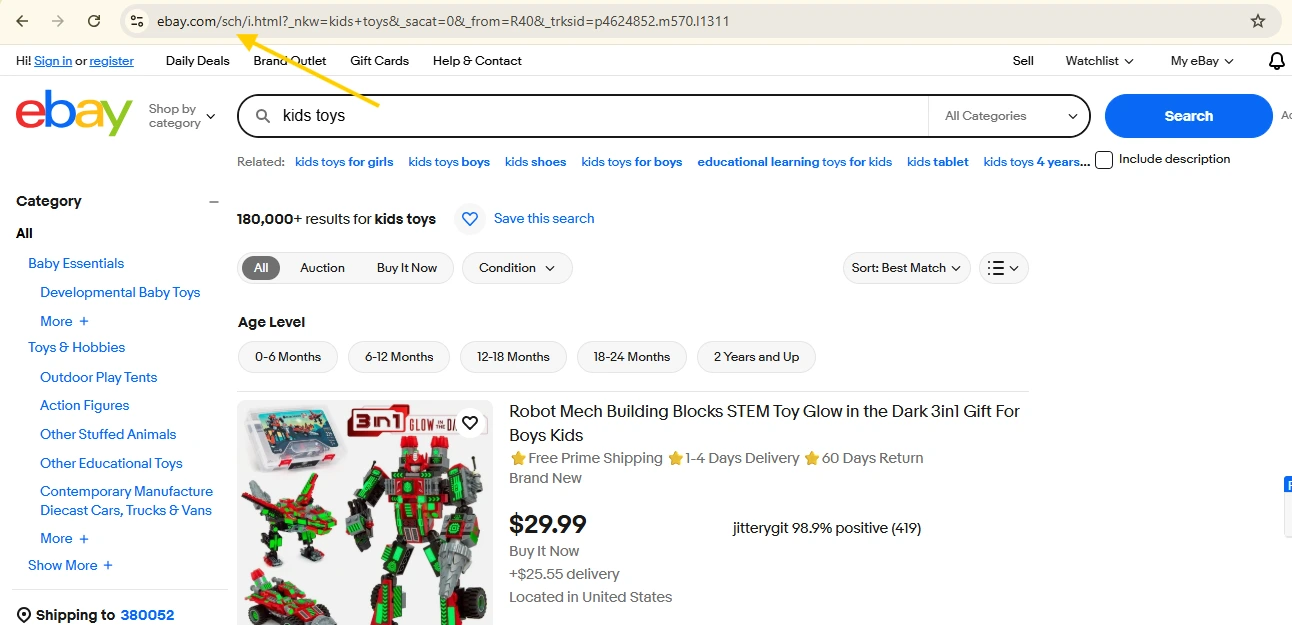Viewport: 1292px width, 625px height.
Task: Click the shipping location pin icon
Action: pos(23,614)
